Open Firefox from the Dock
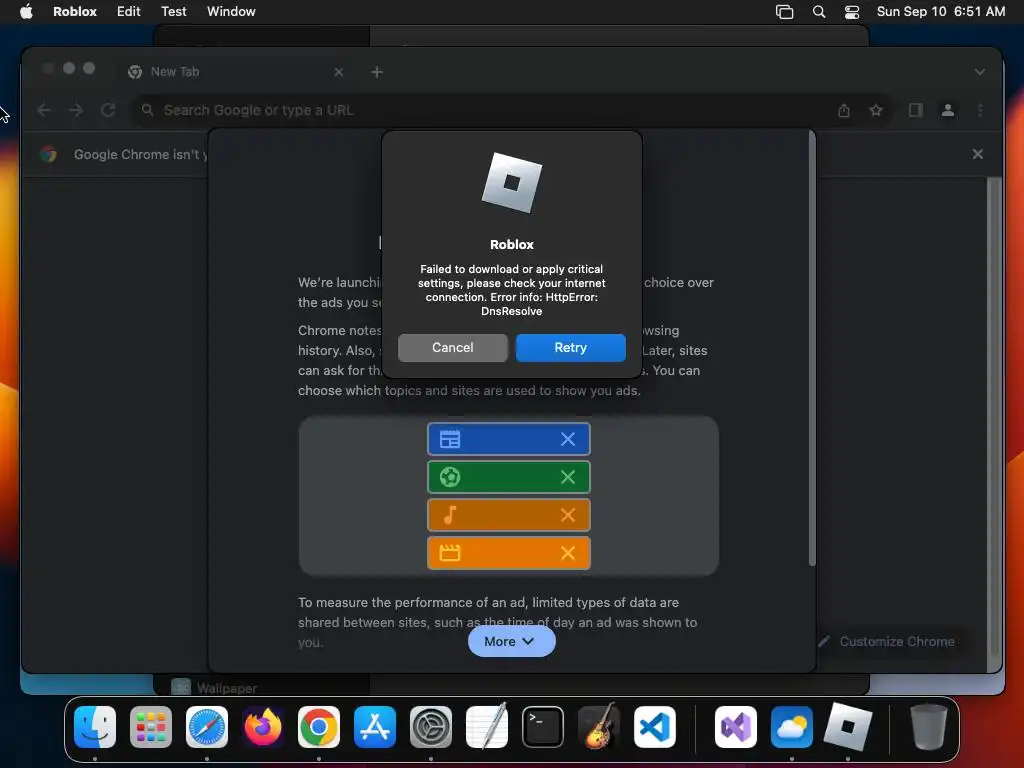 click(263, 727)
